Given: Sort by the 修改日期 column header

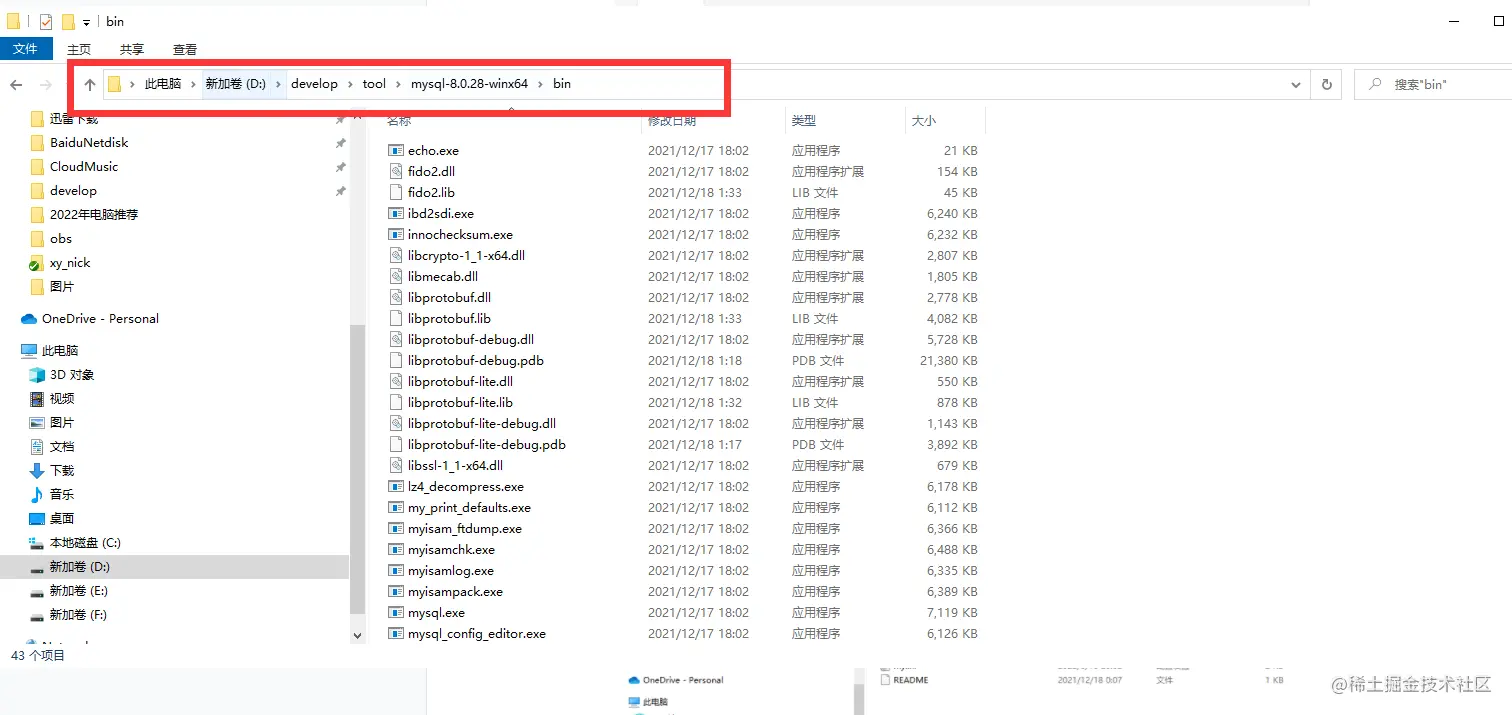Looking at the screenshot, I should pyautogui.click(x=672, y=120).
